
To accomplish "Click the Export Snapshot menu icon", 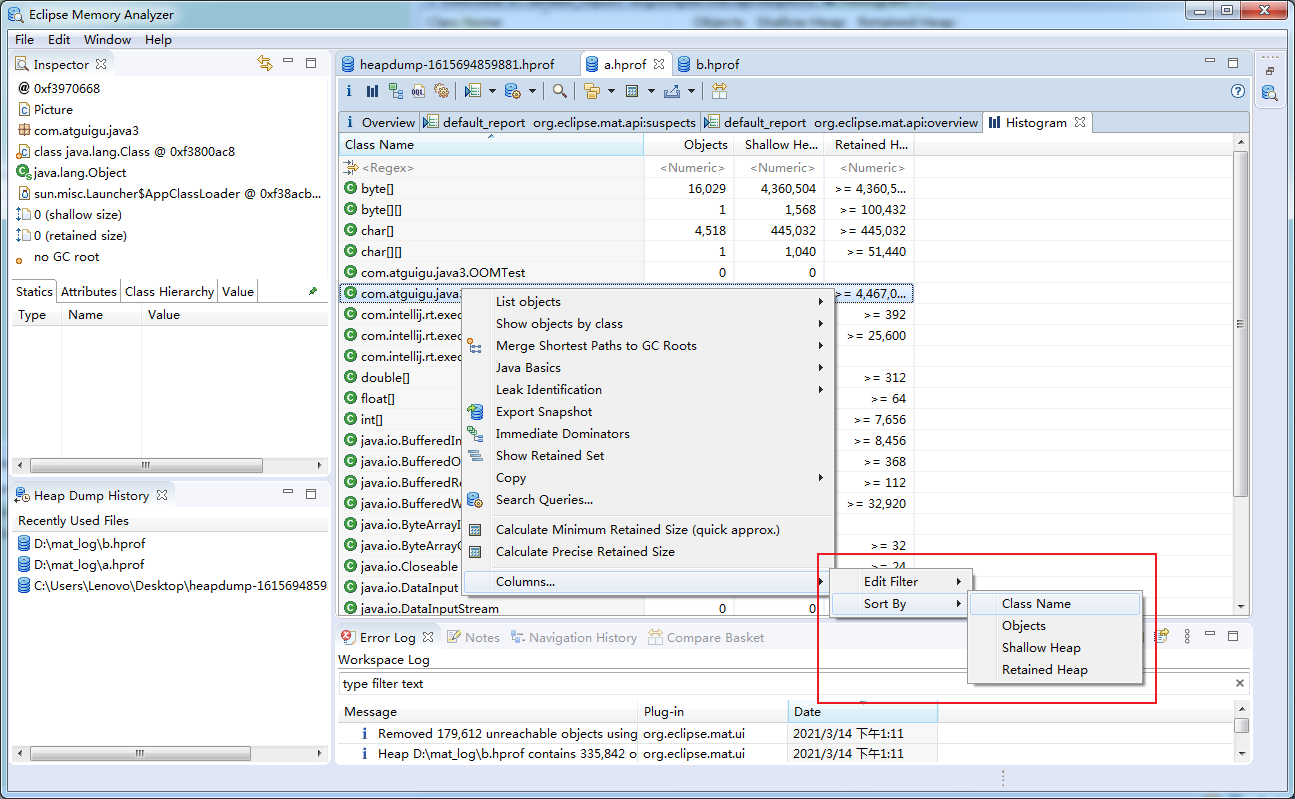I will 476,411.
